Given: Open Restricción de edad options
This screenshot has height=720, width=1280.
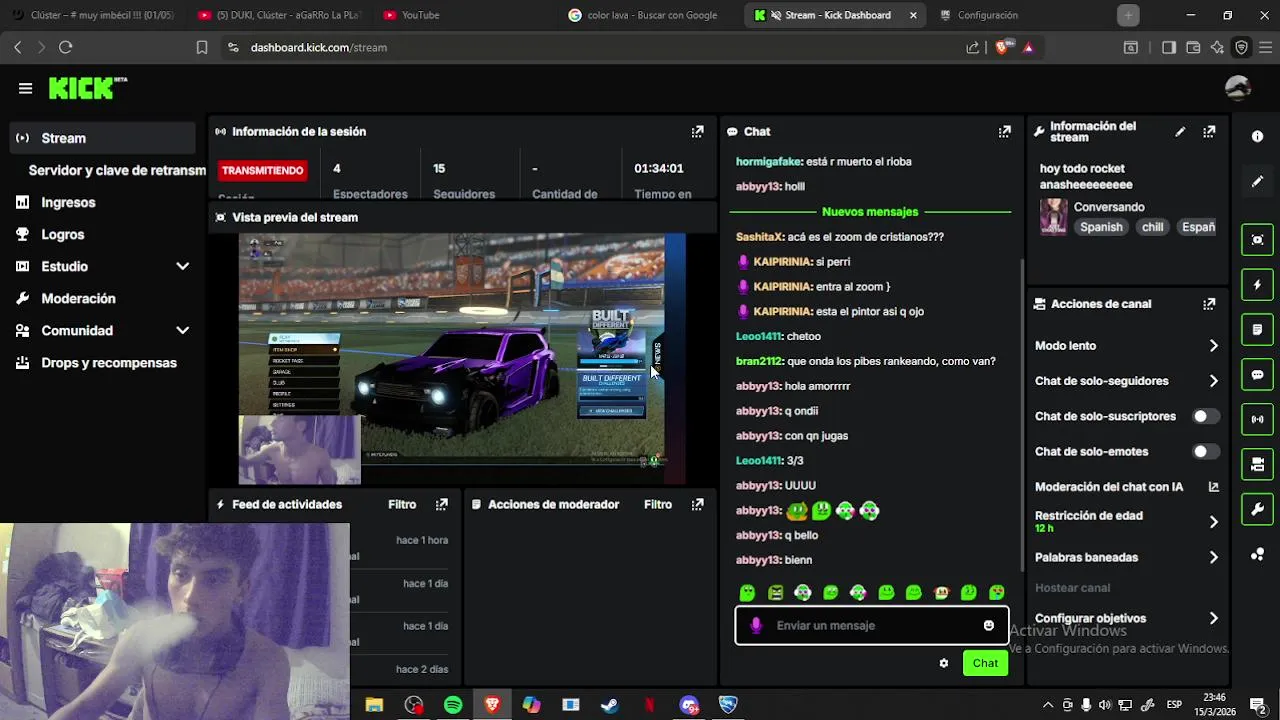Looking at the screenshot, I should click(x=1127, y=521).
